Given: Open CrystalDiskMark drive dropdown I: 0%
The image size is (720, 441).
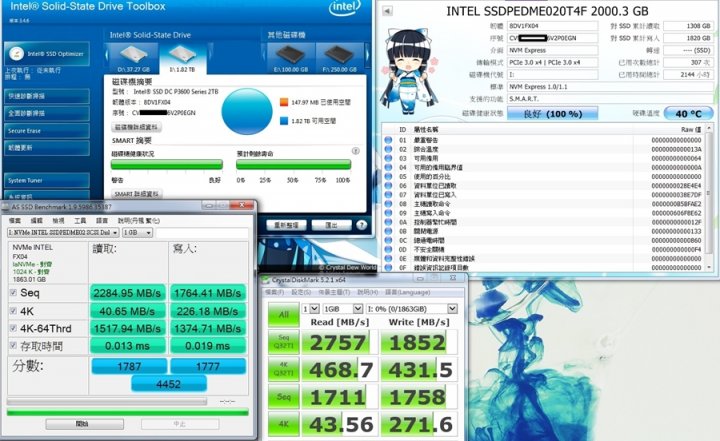Looking at the screenshot, I should [411, 309].
